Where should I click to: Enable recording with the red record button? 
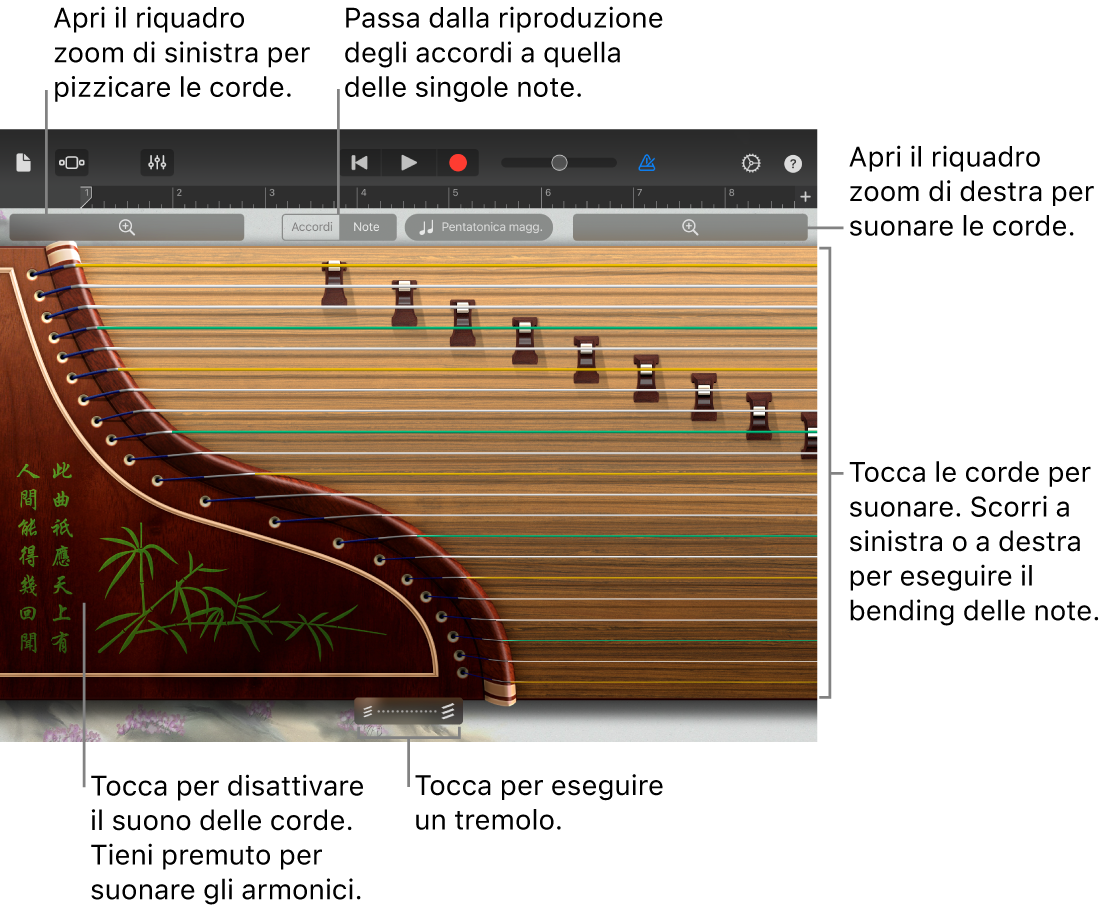pyautogui.click(x=459, y=162)
